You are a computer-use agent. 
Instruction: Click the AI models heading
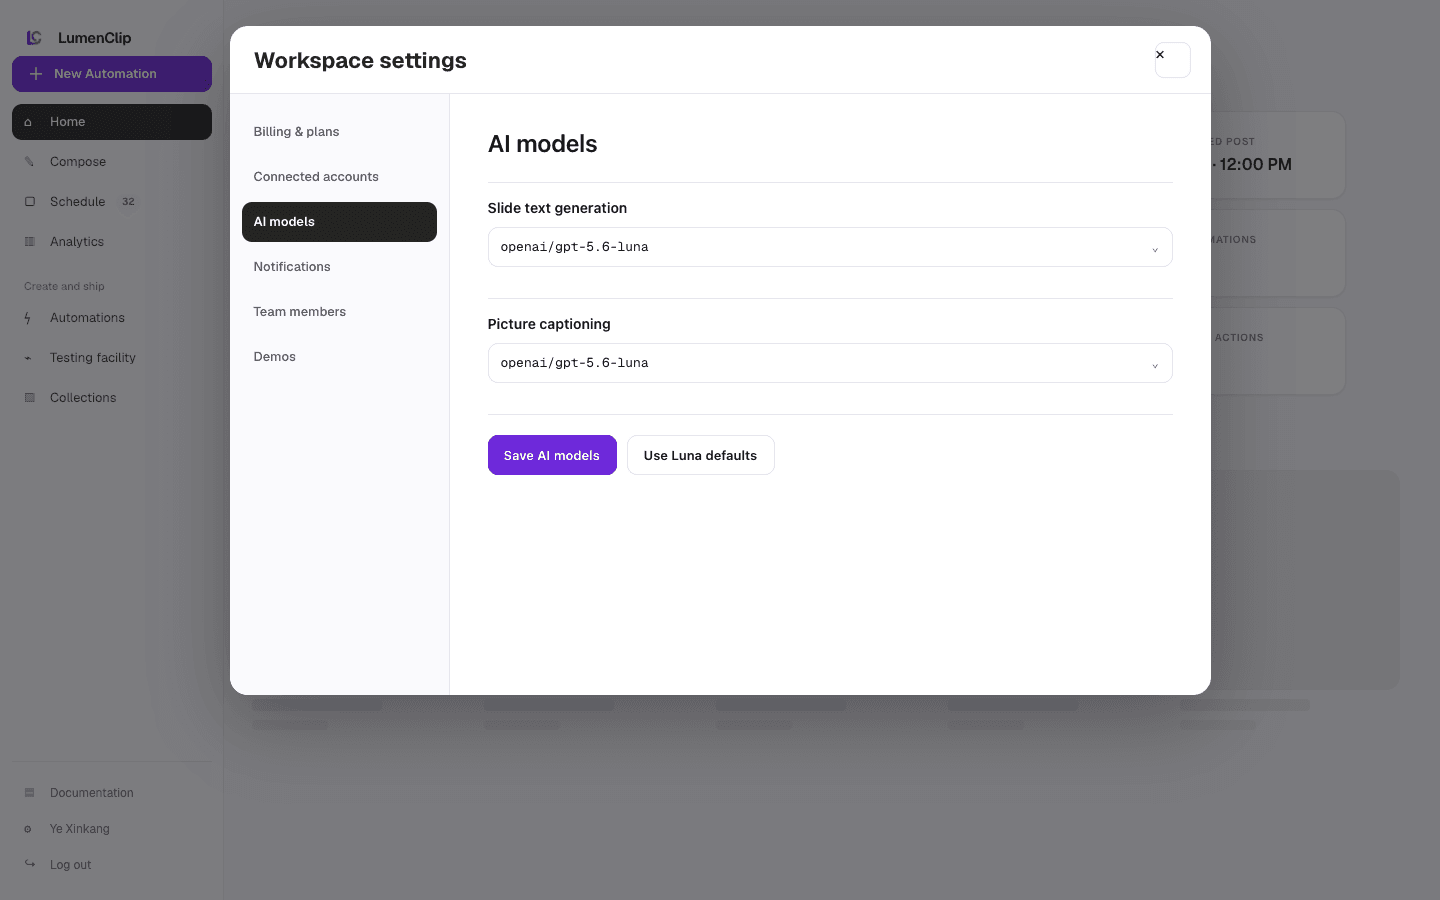(x=542, y=144)
